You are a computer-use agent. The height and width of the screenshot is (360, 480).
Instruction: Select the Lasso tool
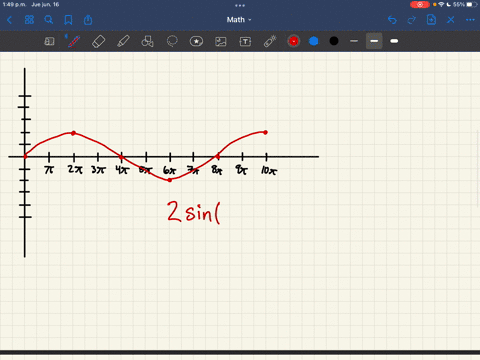172,41
